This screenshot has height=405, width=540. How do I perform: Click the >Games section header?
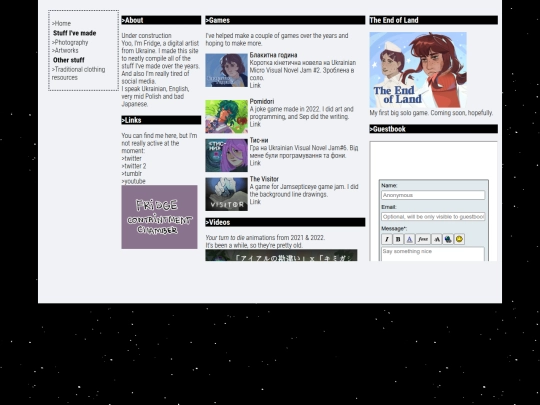(x=285, y=20)
